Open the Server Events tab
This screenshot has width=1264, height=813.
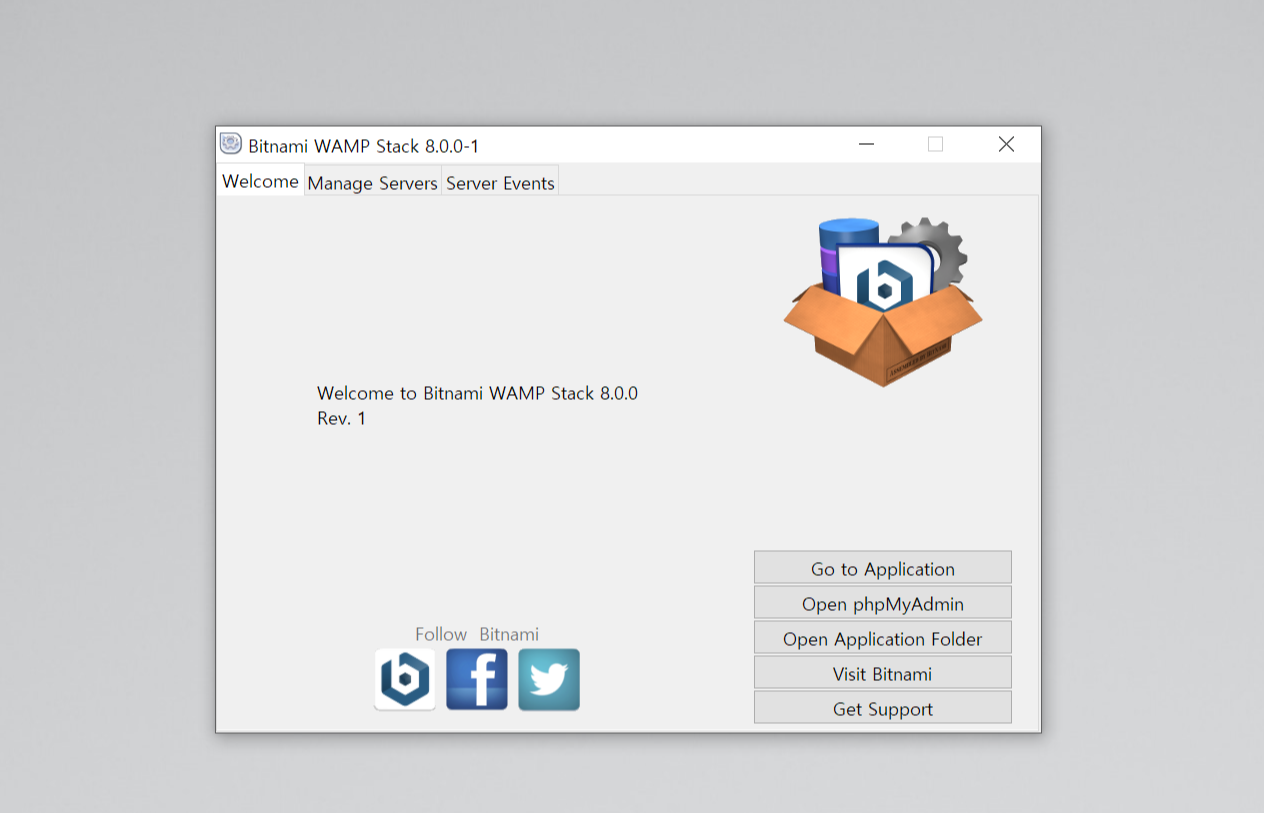(500, 183)
